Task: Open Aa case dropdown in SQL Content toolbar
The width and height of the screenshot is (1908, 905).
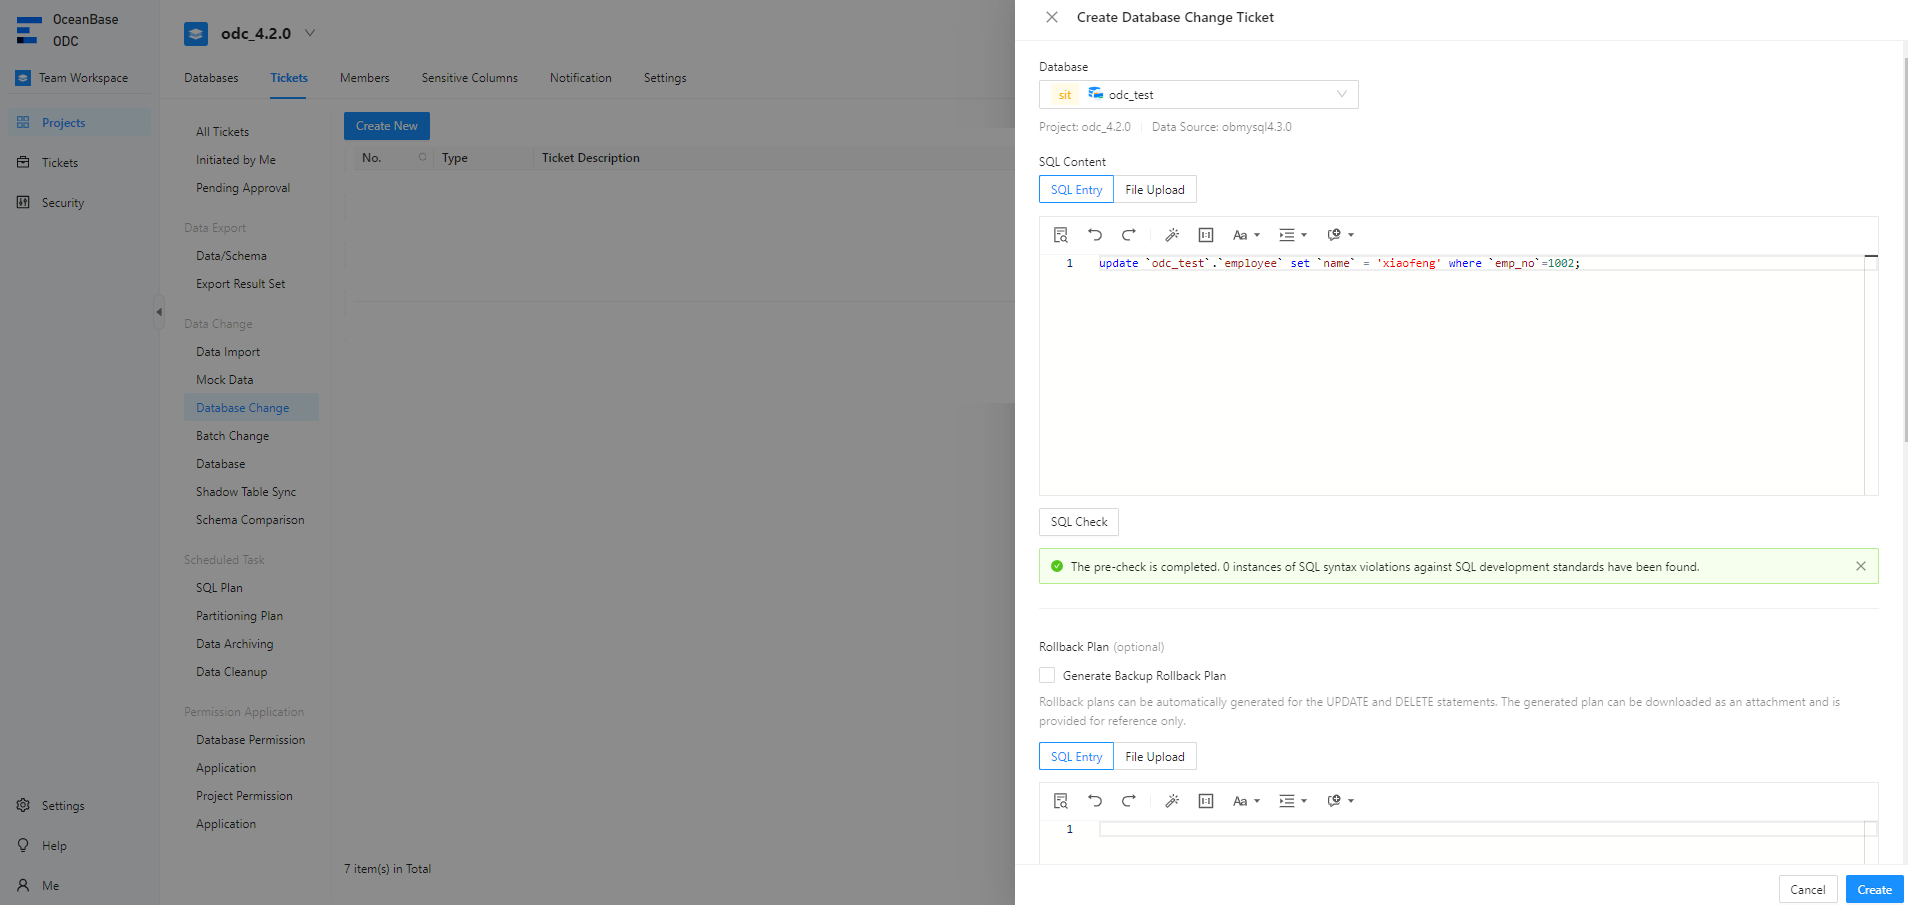Action: pos(1246,235)
